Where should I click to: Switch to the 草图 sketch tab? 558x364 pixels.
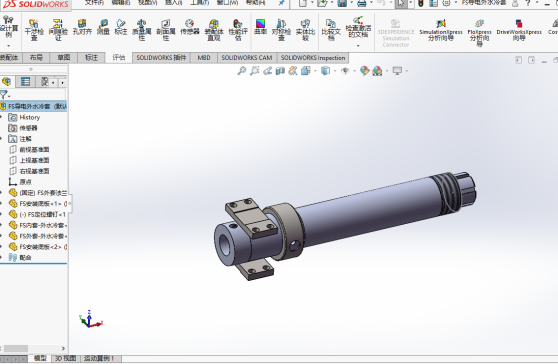[64, 57]
